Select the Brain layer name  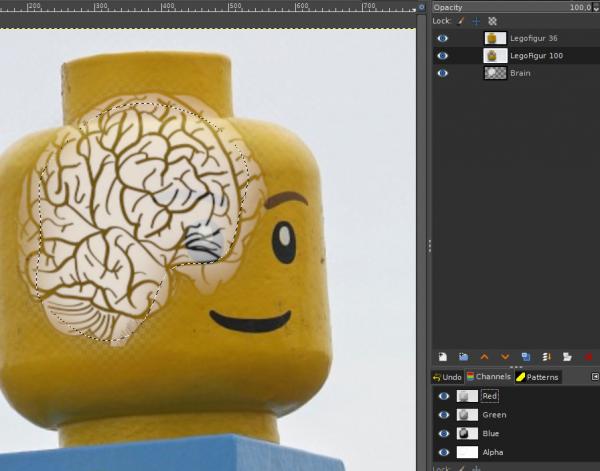click(520, 73)
